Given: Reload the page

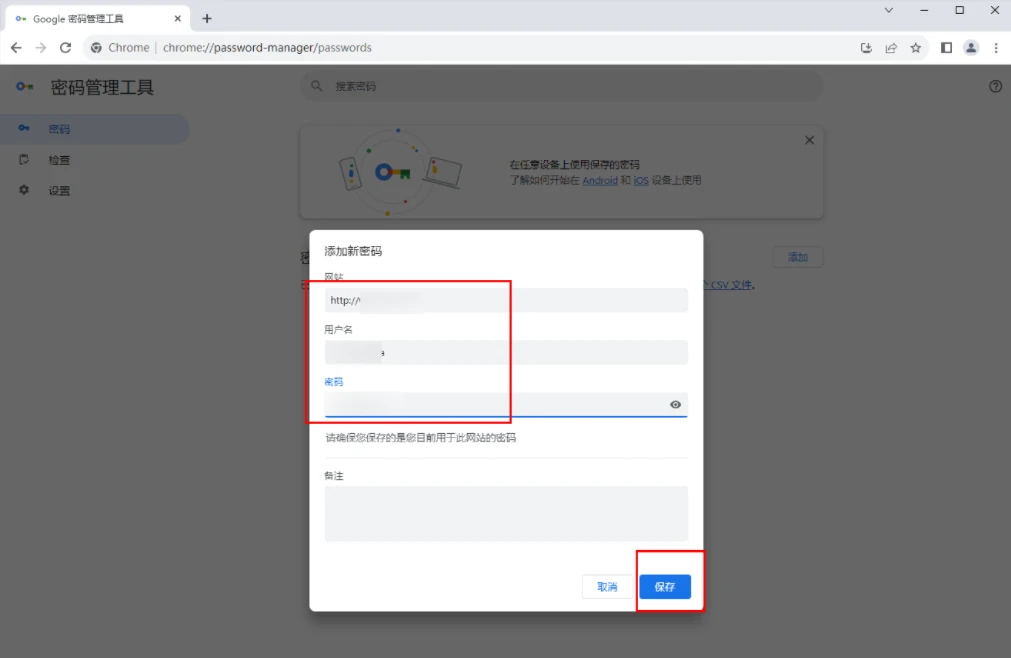Looking at the screenshot, I should tap(65, 48).
